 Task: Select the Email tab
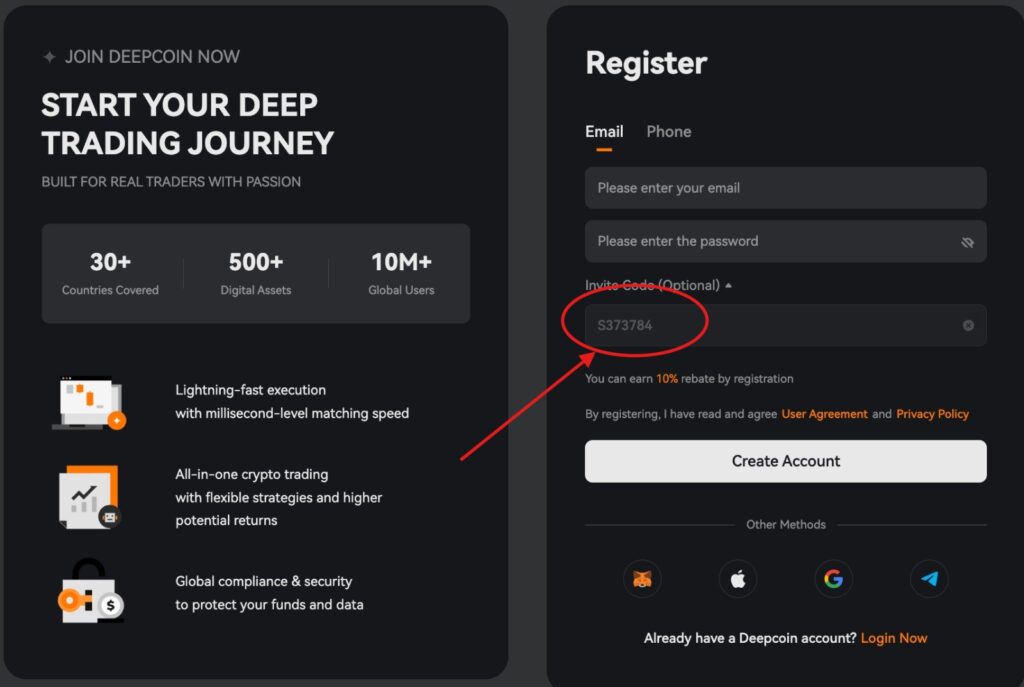pos(604,131)
